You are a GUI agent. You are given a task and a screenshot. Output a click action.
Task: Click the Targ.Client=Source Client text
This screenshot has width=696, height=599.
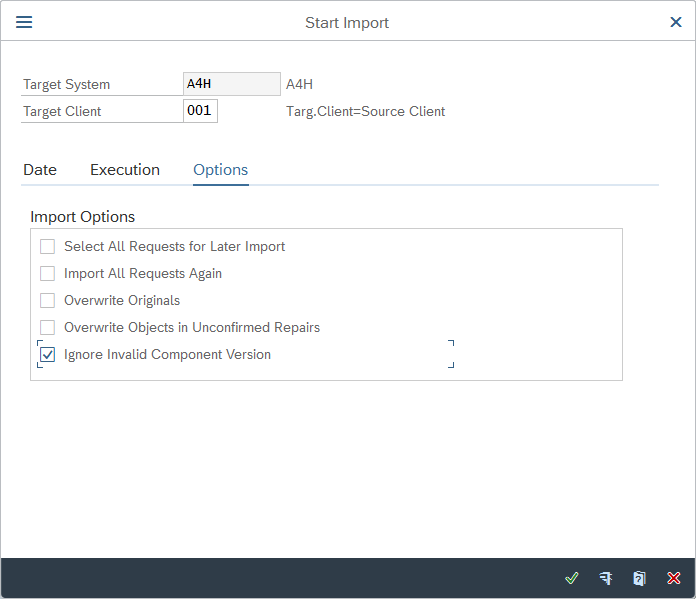coord(366,111)
